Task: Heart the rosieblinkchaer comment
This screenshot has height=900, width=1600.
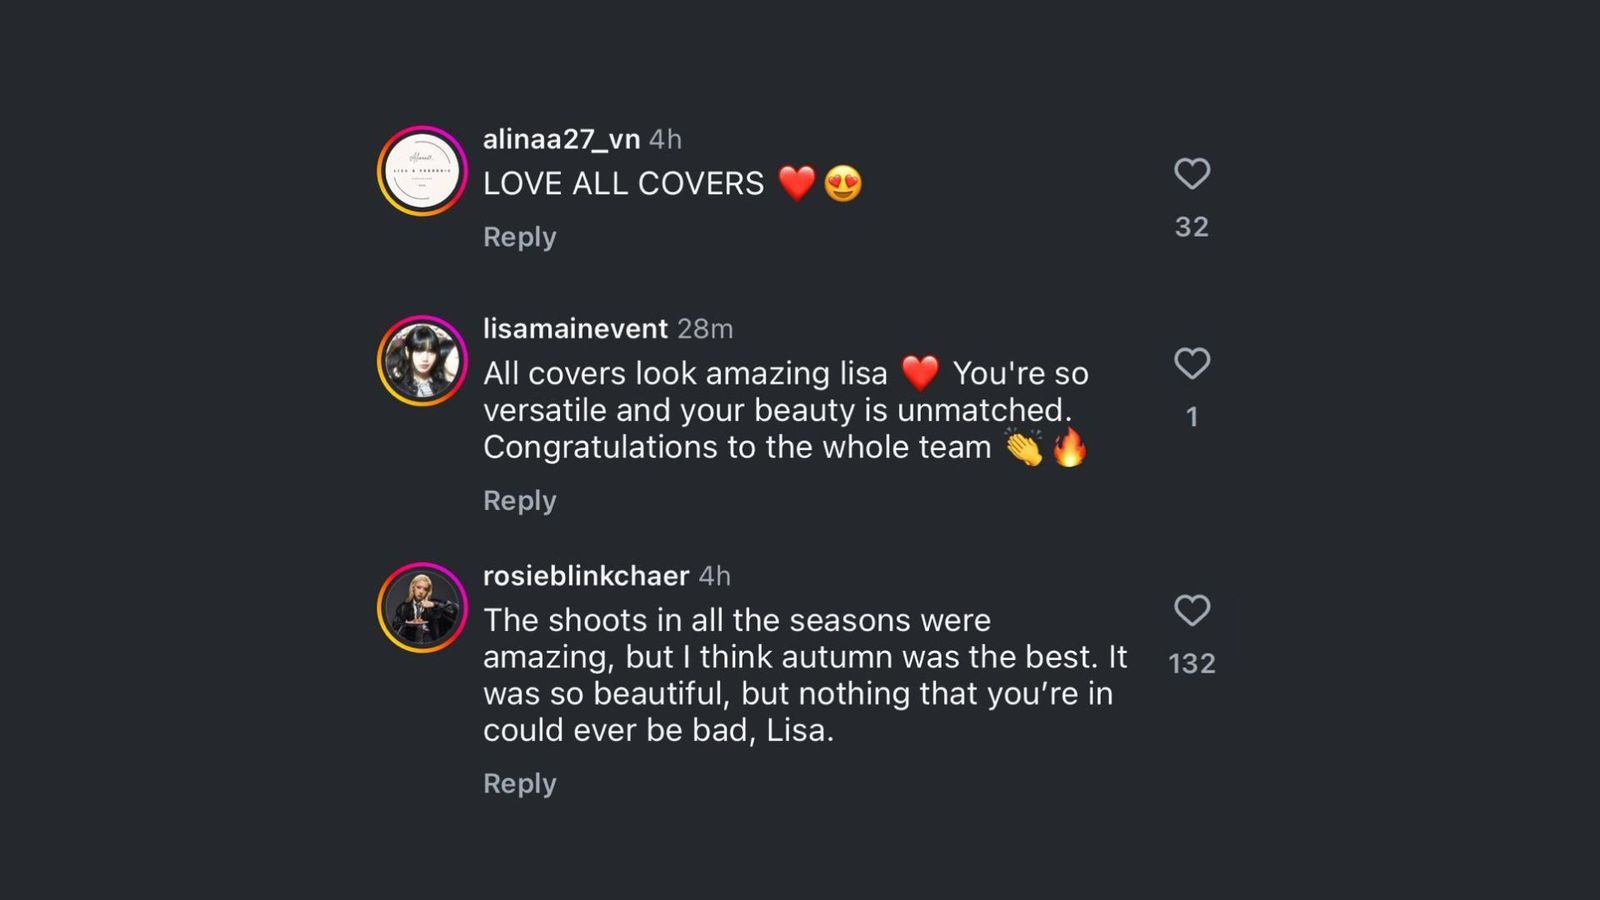Action: click(x=1191, y=610)
